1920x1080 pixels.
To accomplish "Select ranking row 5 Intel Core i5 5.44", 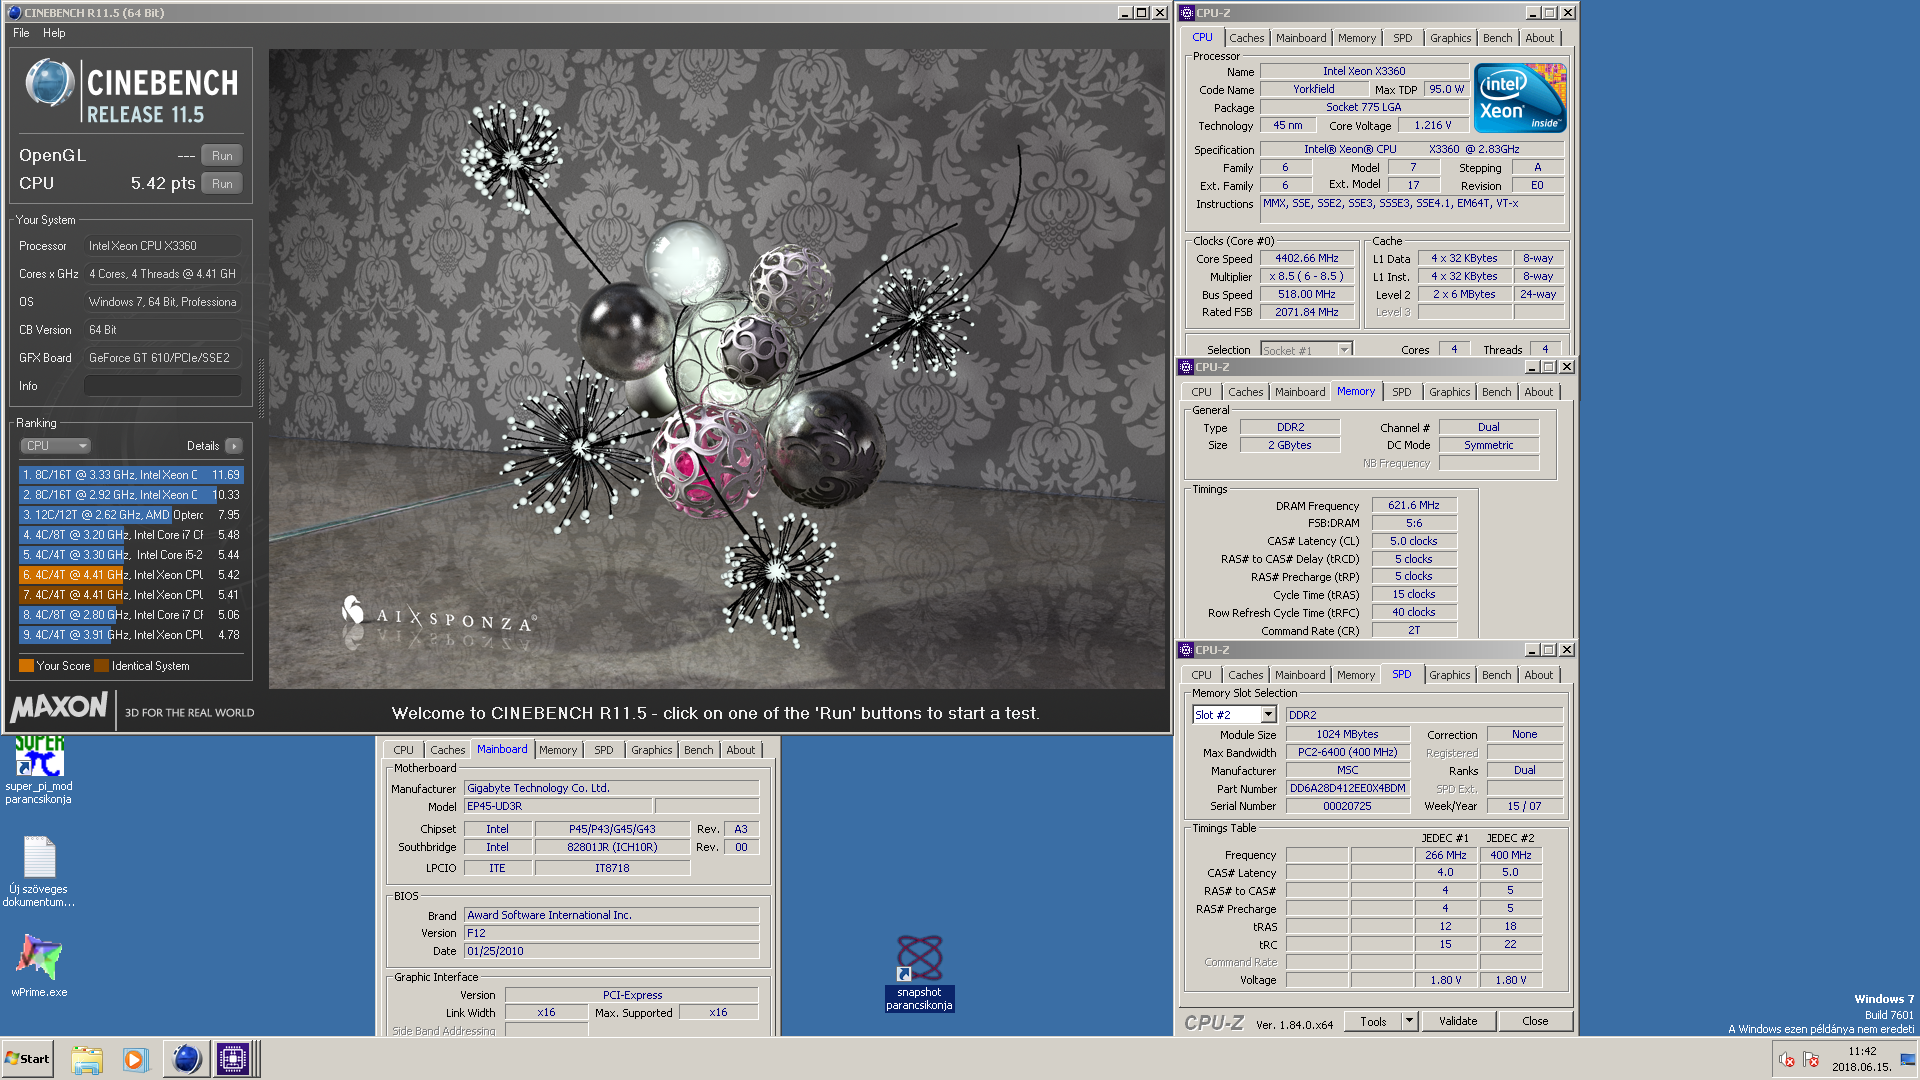I will click(131, 555).
